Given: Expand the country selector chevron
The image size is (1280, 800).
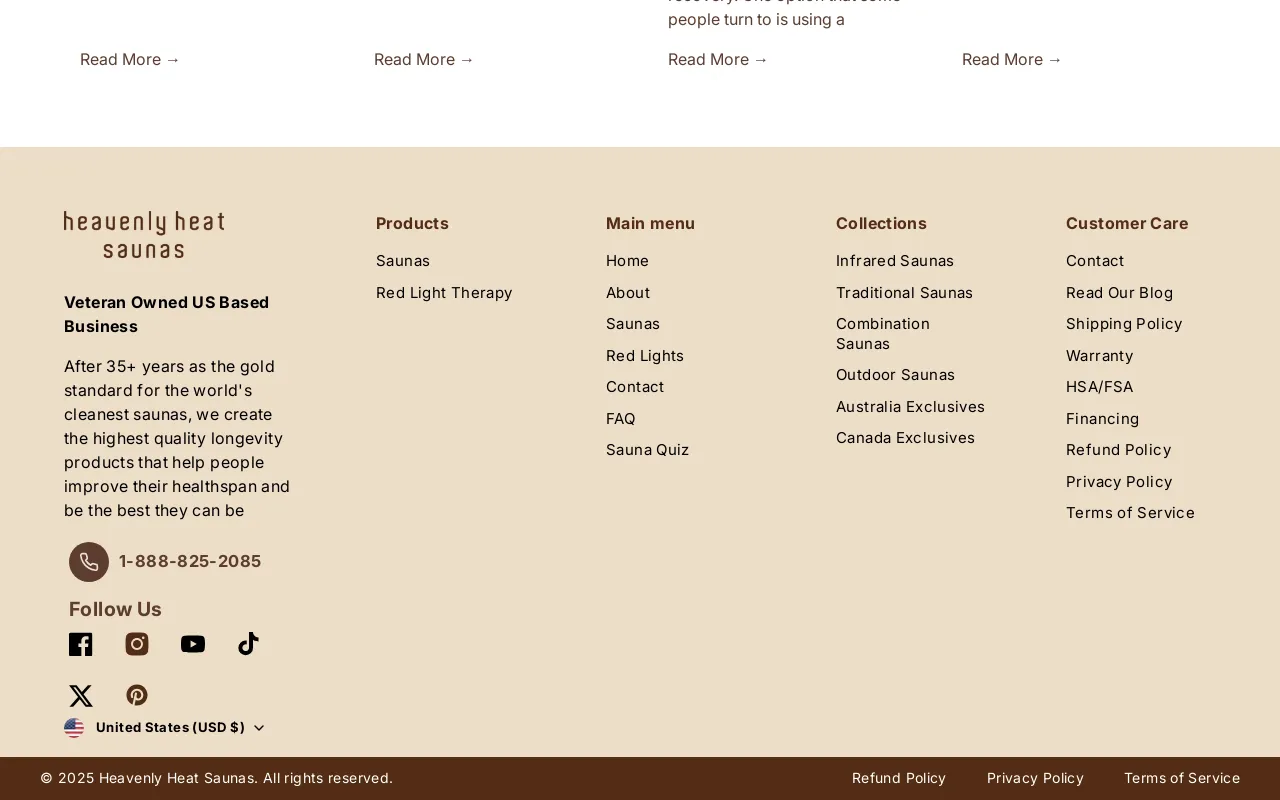Looking at the screenshot, I should click(259, 727).
